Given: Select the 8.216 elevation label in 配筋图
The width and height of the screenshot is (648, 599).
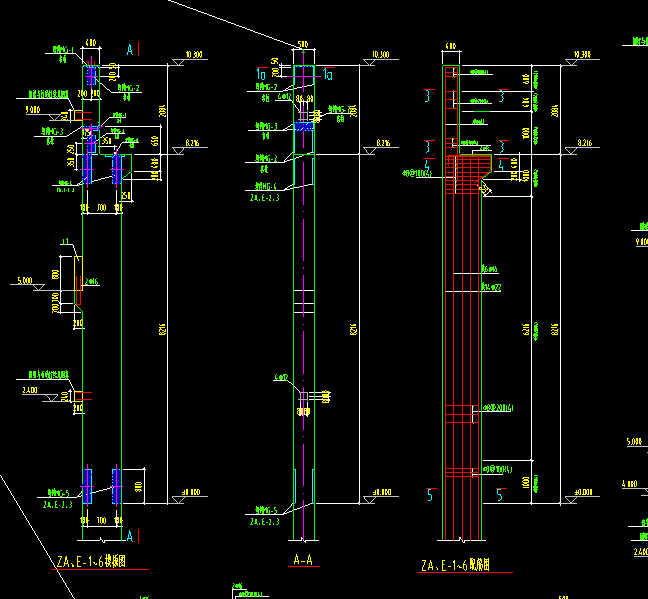Looking at the screenshot, I should pyautogui.click(x=585, y=143).
